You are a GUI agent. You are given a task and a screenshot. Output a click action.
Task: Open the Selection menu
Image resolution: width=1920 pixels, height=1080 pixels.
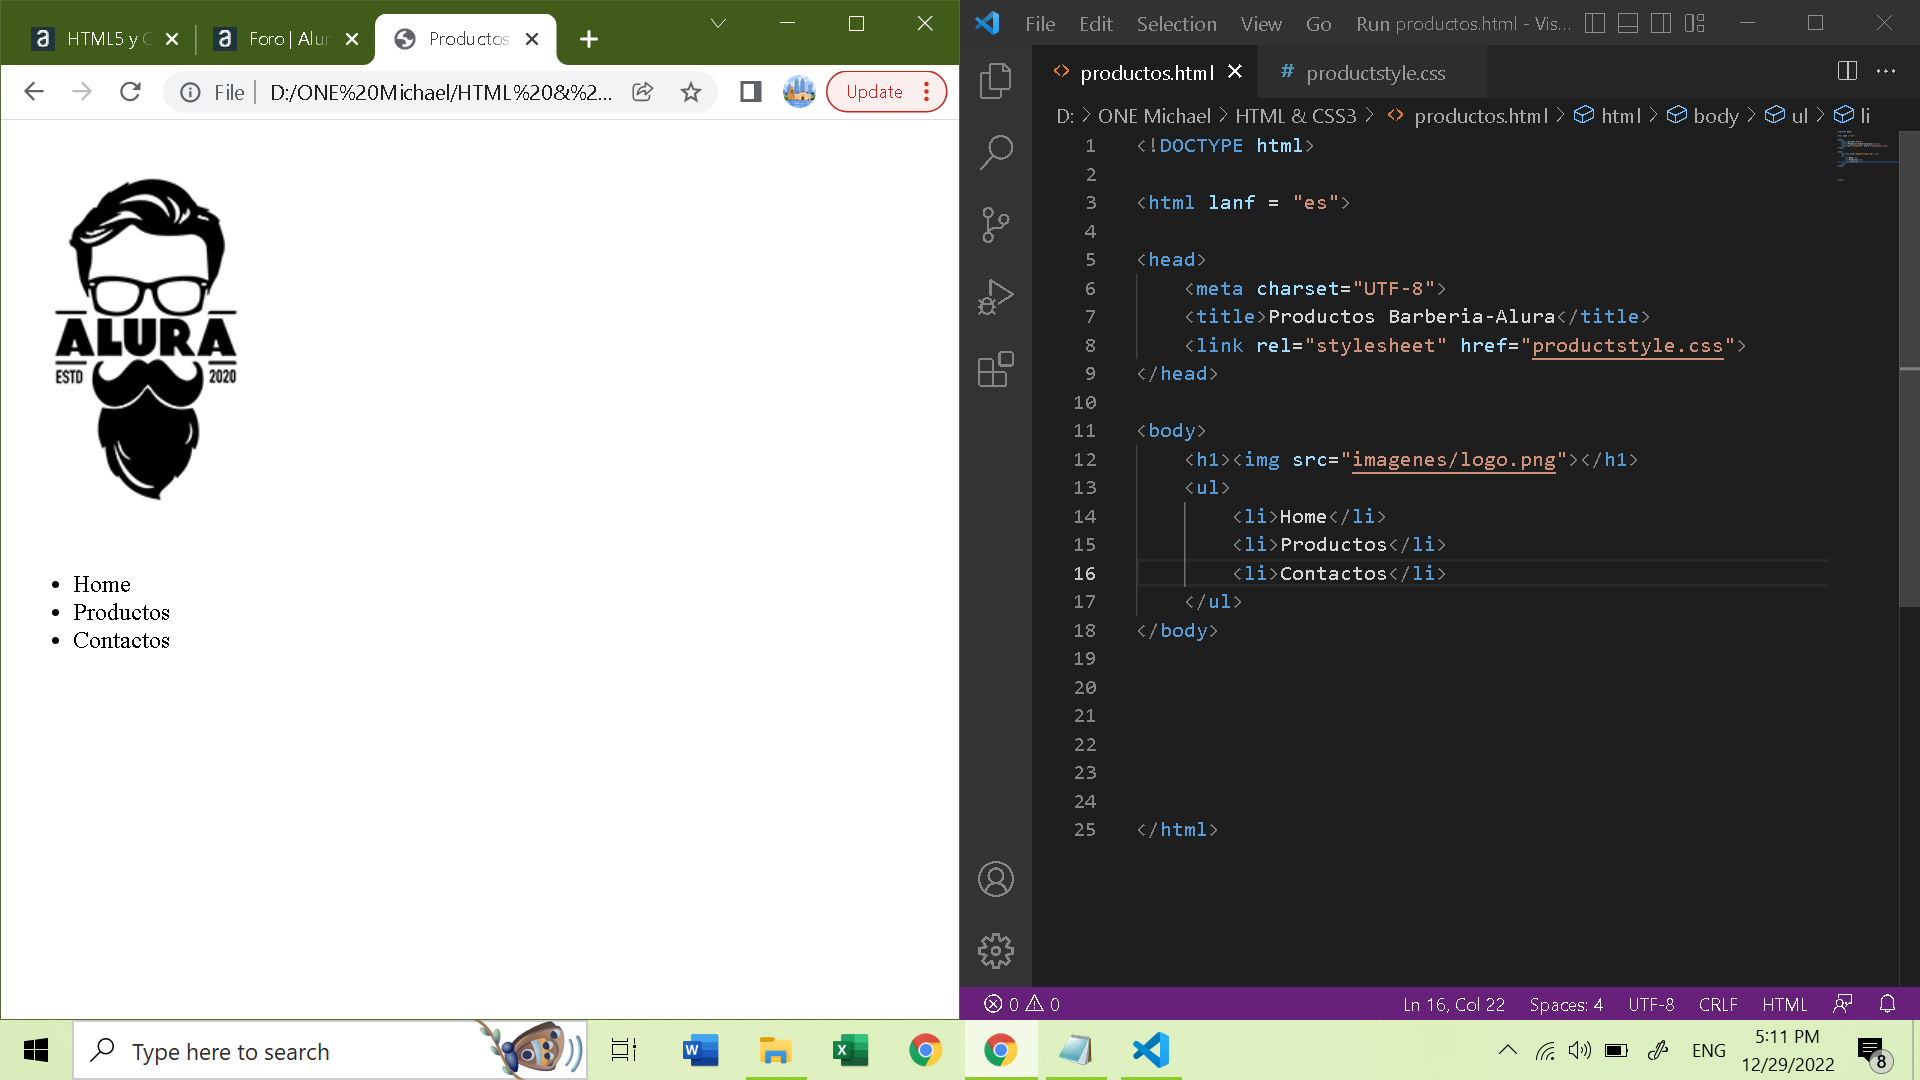tap(1176, 24)
